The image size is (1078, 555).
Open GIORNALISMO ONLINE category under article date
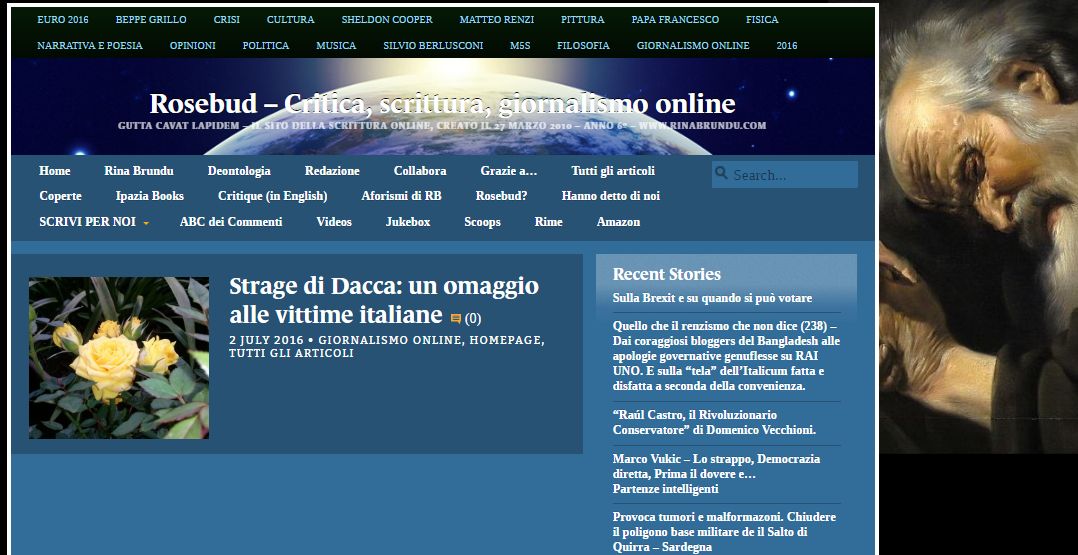click(x=390, y=340)
